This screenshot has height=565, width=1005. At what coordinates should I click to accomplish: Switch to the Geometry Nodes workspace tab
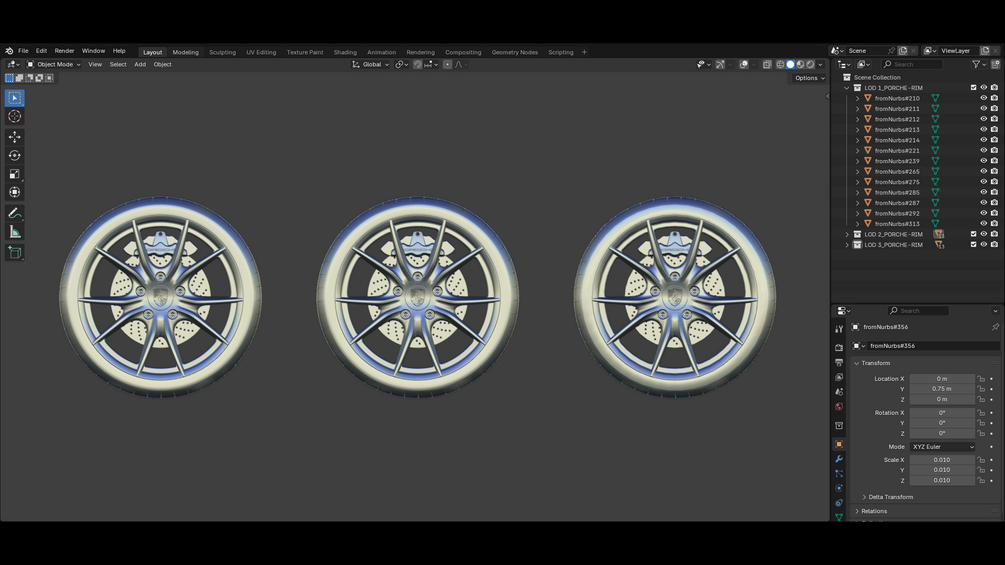[515, 53]
